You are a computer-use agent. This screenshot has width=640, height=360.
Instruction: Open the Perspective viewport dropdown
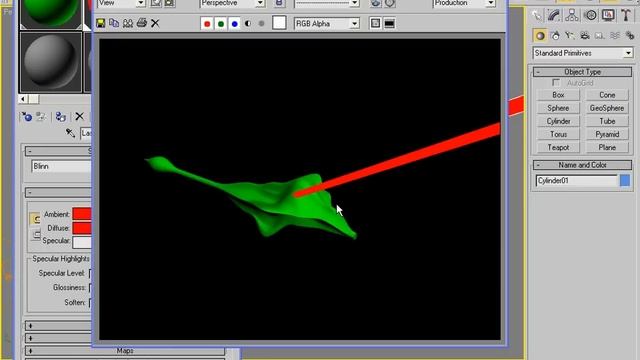click(x=232, y=3)
